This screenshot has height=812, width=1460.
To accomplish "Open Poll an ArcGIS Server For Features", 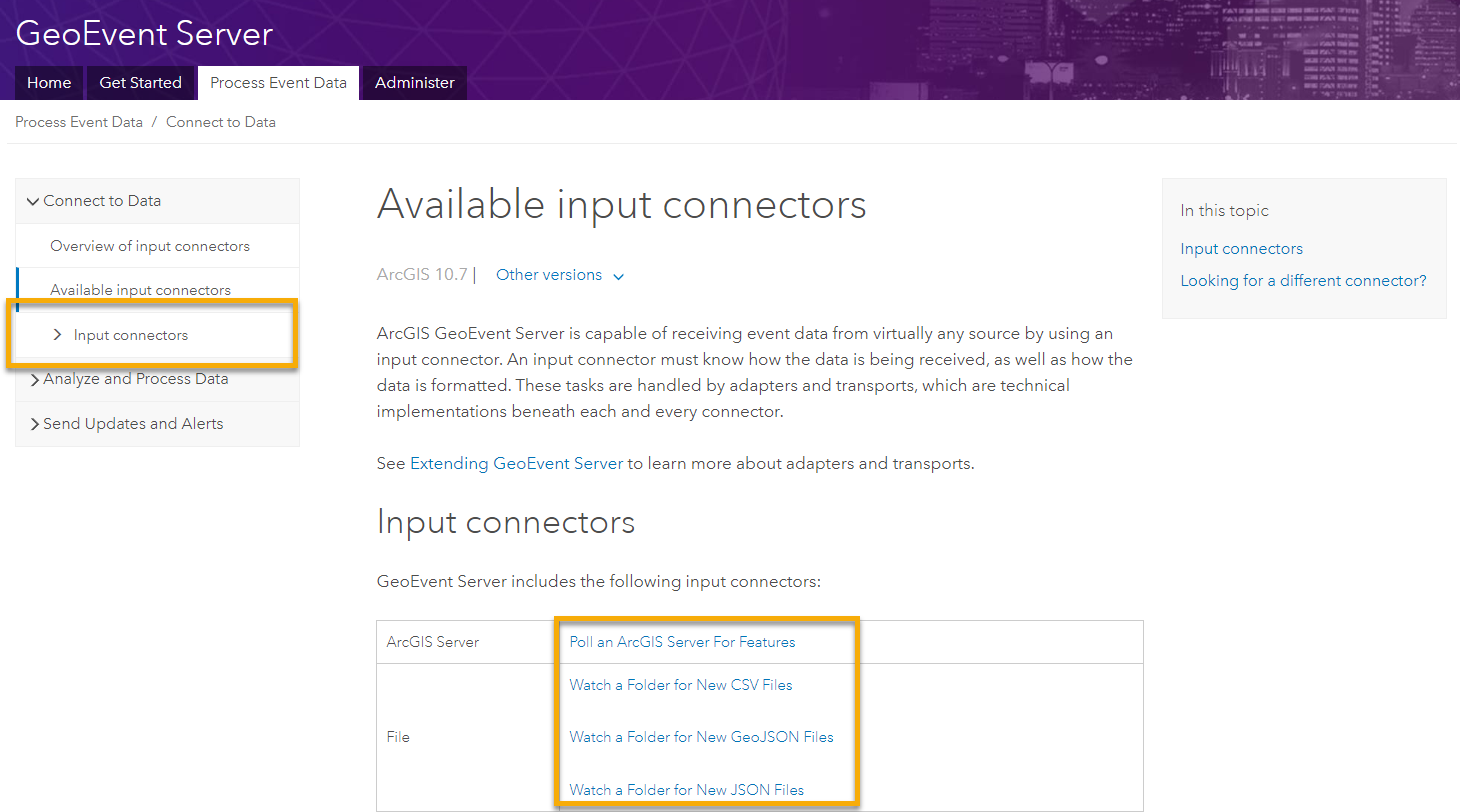I will point(682,642).
